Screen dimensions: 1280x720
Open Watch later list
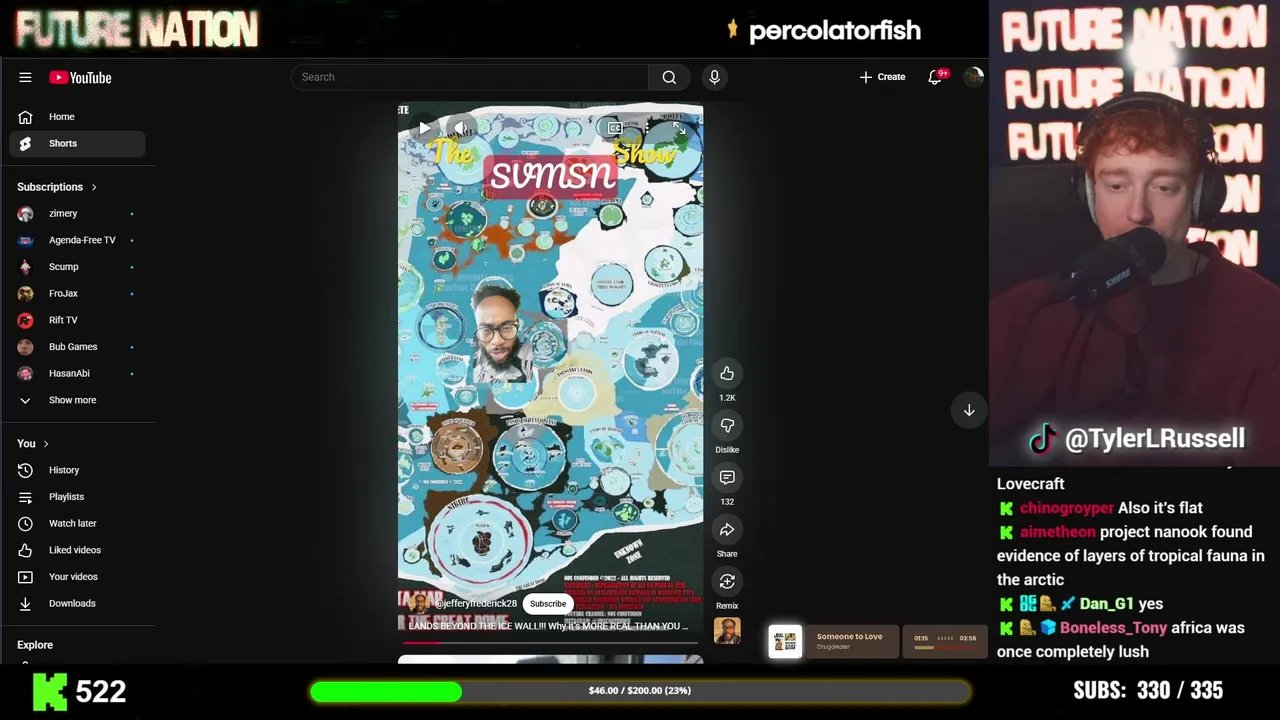(77, 523)
